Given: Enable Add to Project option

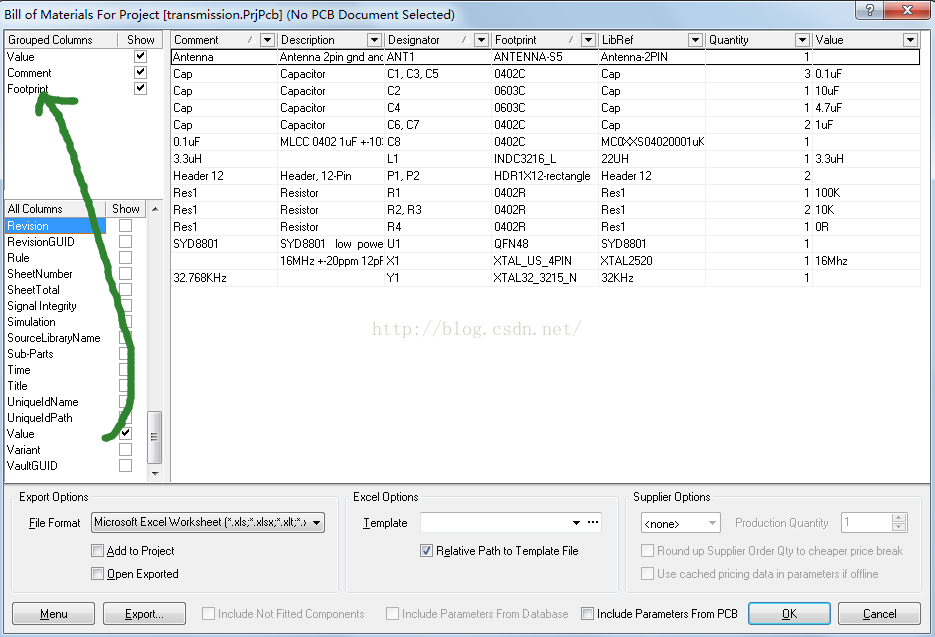Looking at the screenshot, I should 97,551.
